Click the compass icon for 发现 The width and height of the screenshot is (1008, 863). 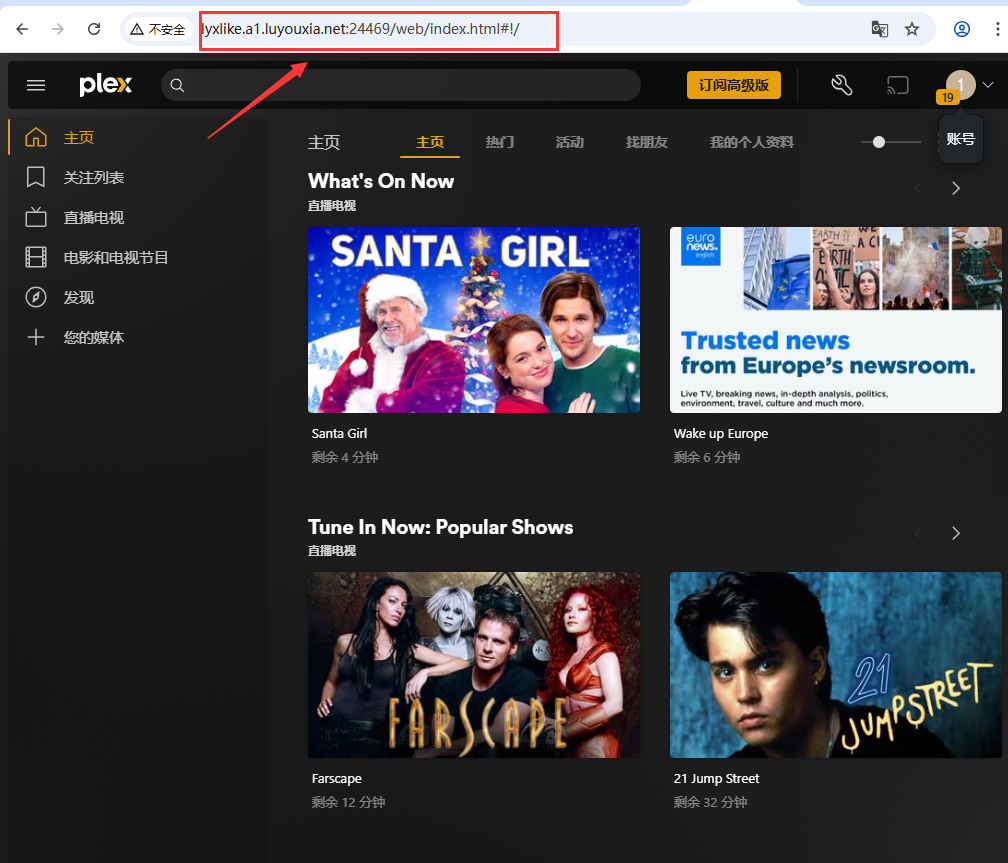36,297
